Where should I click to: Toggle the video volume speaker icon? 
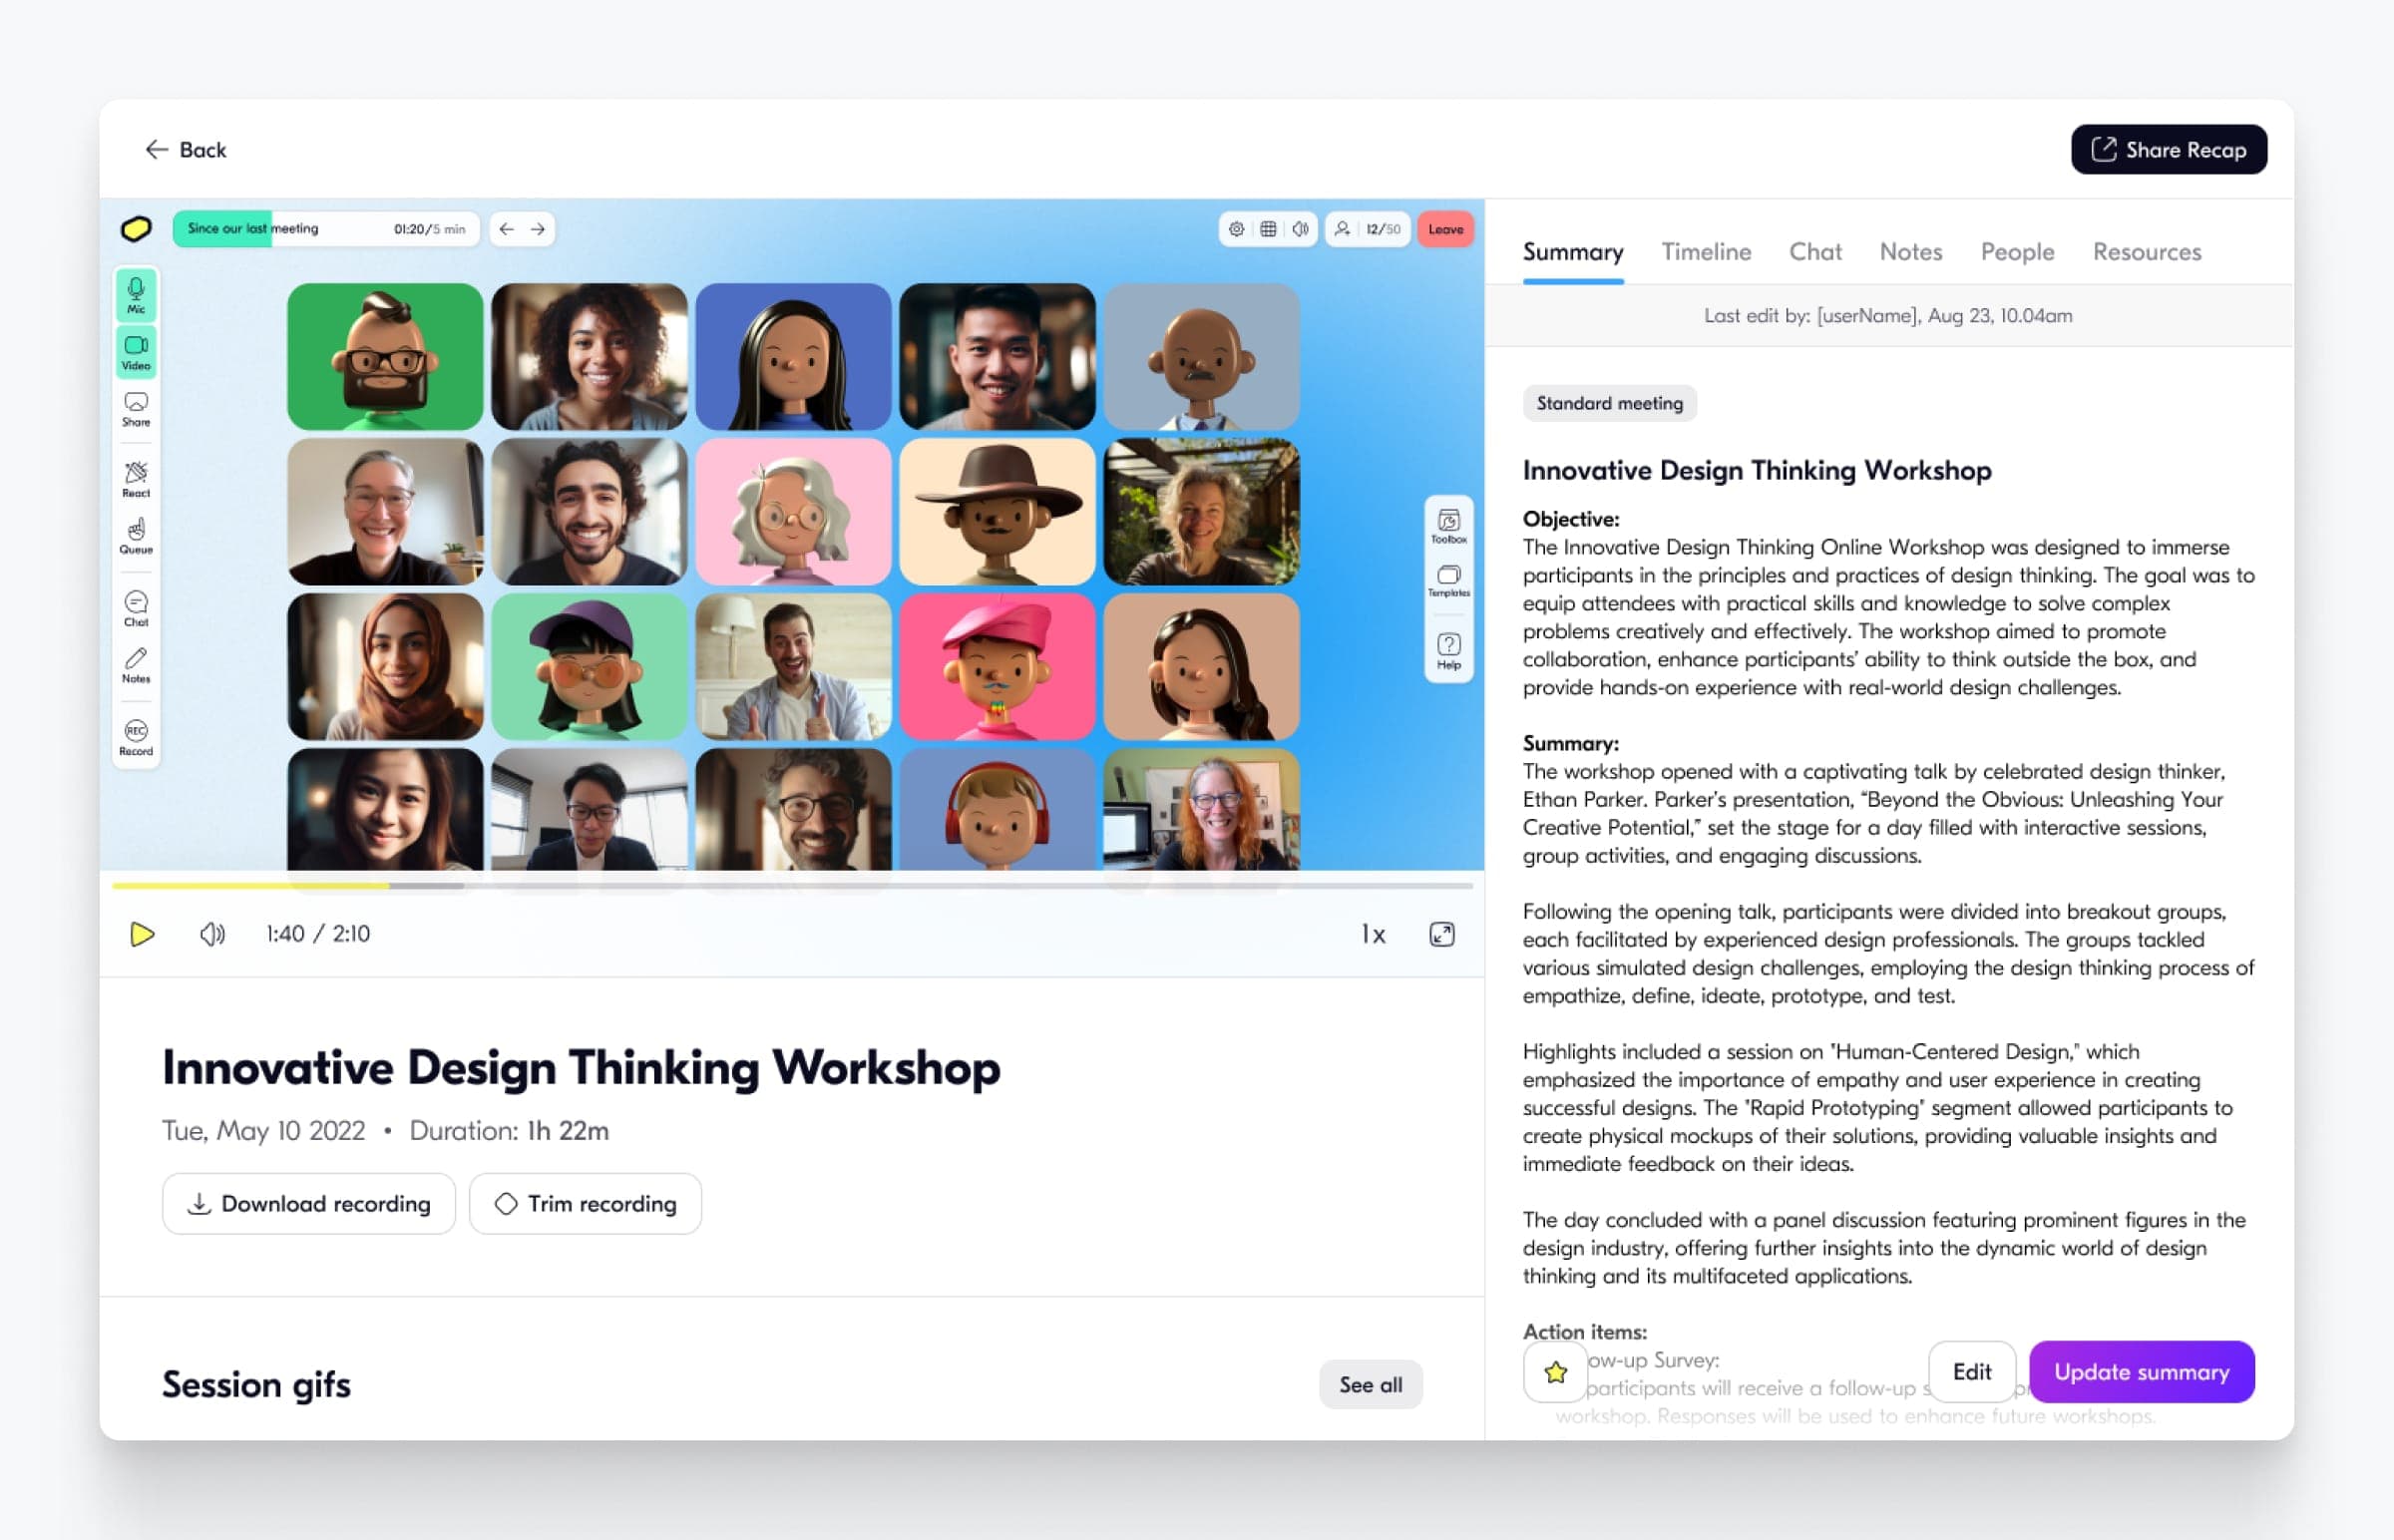(x=212, y=934)
